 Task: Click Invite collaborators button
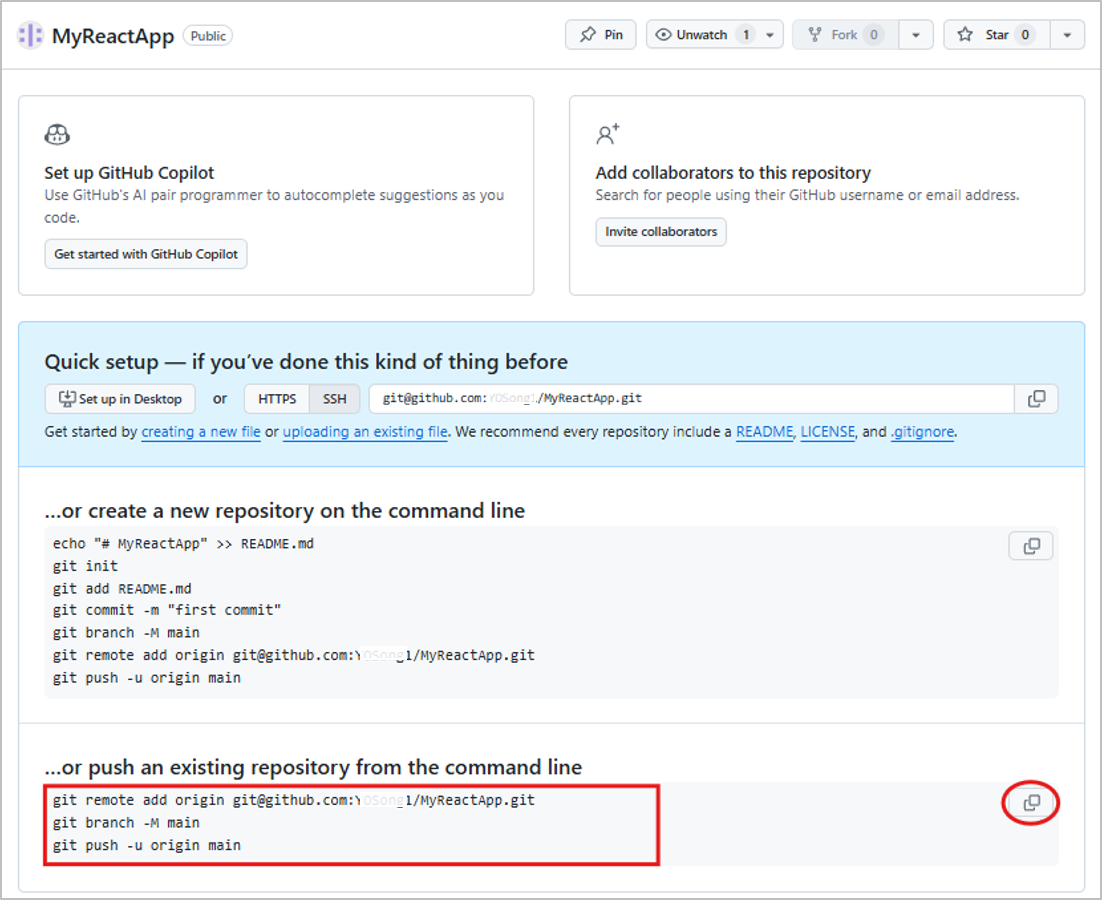tap(661, 231)
